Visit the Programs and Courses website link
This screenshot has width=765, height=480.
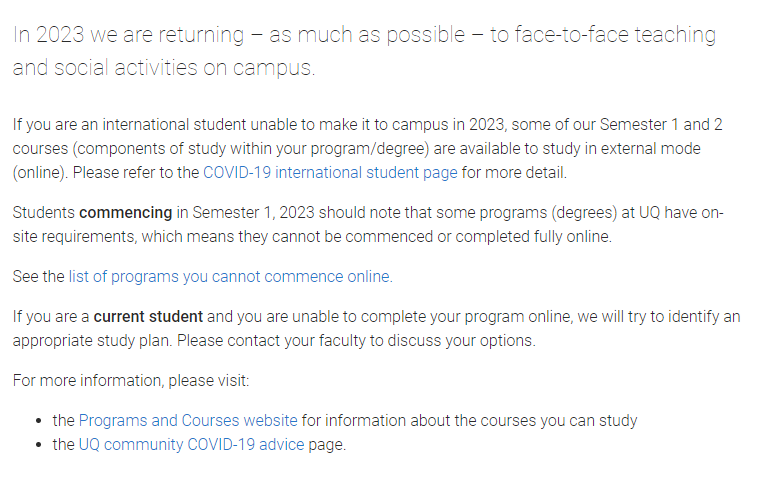(188, 420)
